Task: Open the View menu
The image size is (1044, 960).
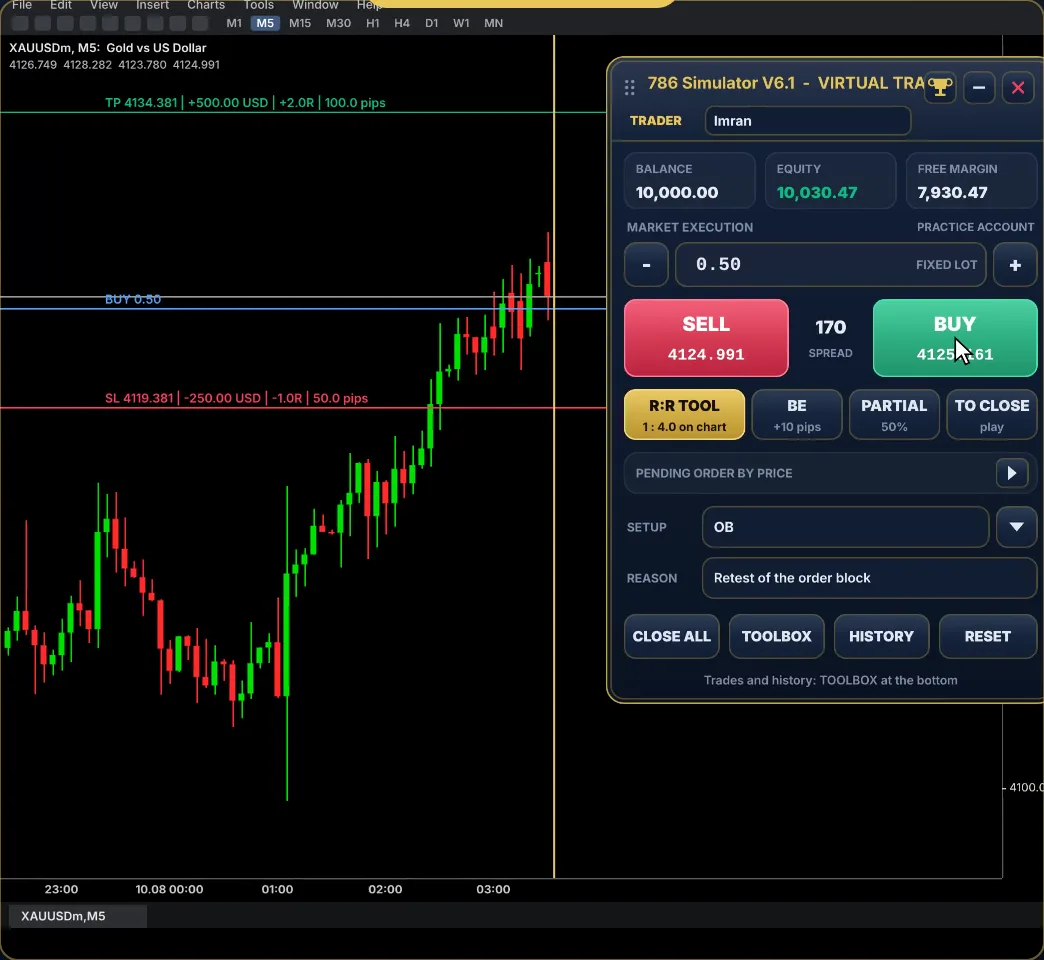Action: click(x=104, y=5)
